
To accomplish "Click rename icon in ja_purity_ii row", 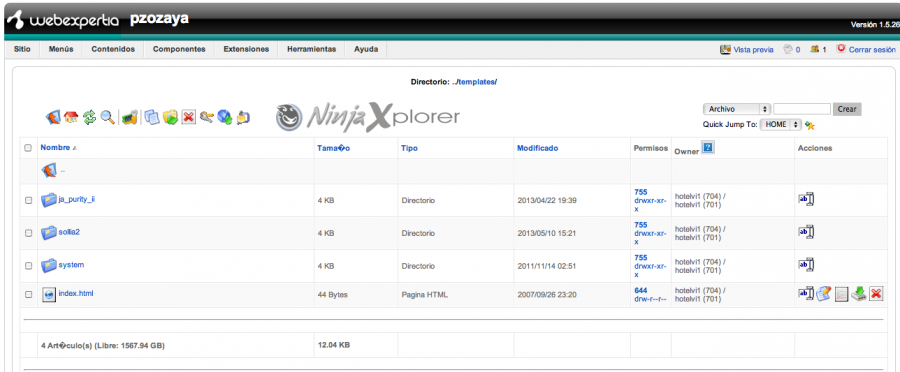I will point(806,200).
